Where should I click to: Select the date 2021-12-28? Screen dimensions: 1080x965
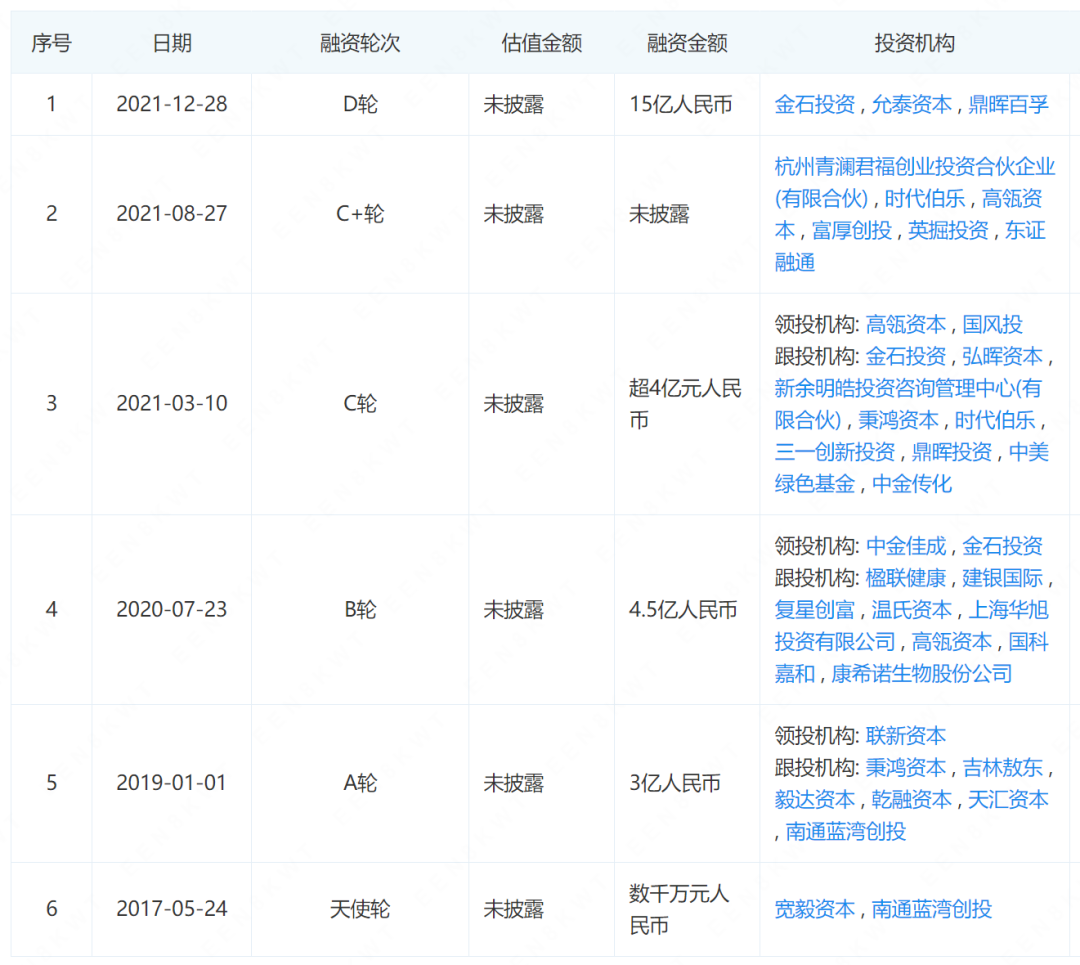coord(172,105)
